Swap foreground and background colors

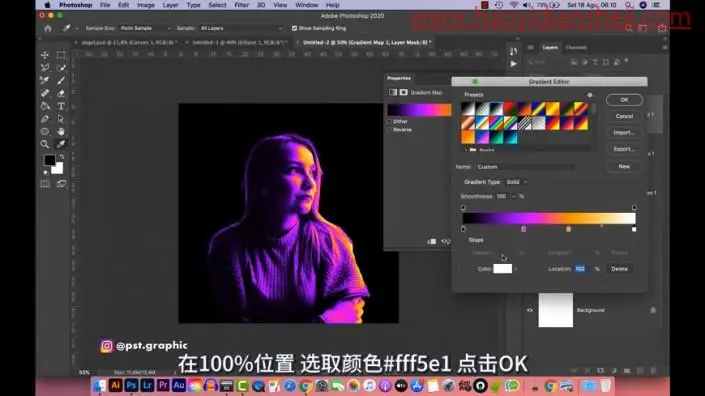62,156
